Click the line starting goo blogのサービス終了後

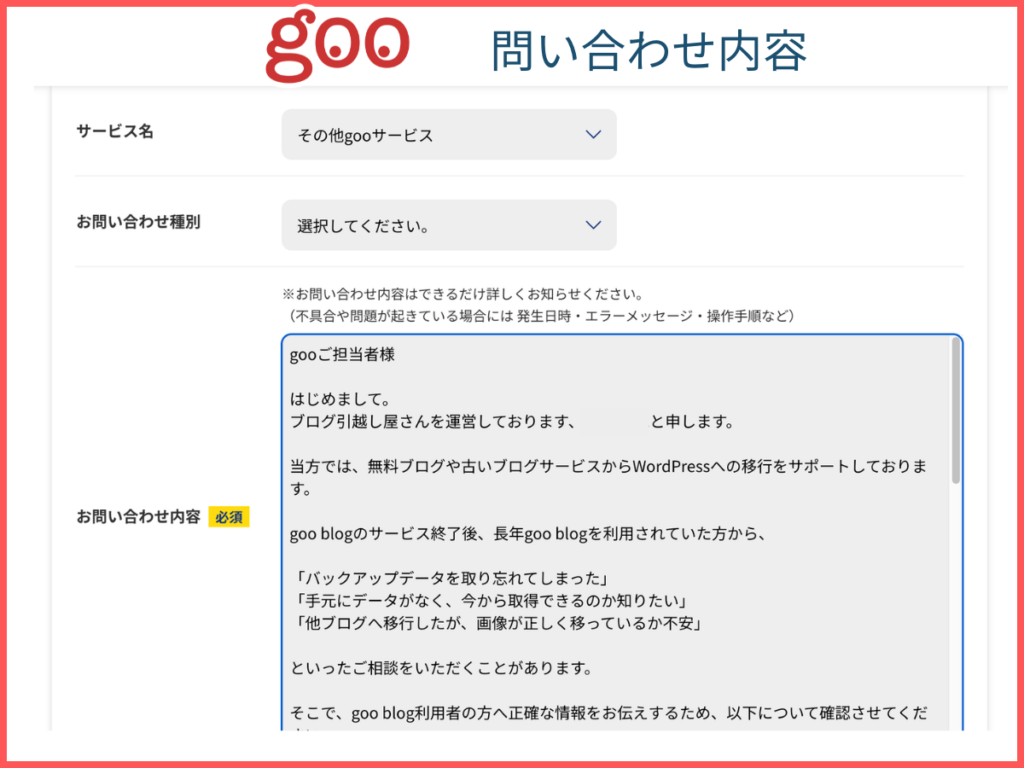(528, 534)
